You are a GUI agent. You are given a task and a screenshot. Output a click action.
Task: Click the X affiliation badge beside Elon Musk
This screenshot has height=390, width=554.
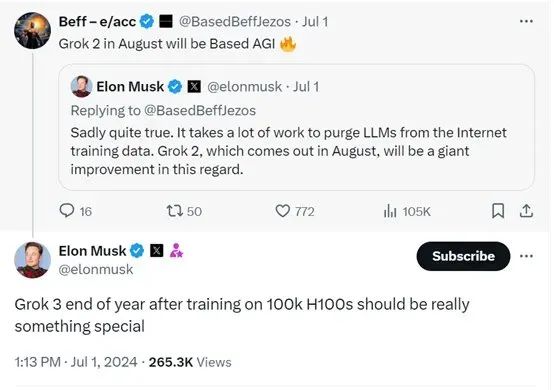coord(157,250)
